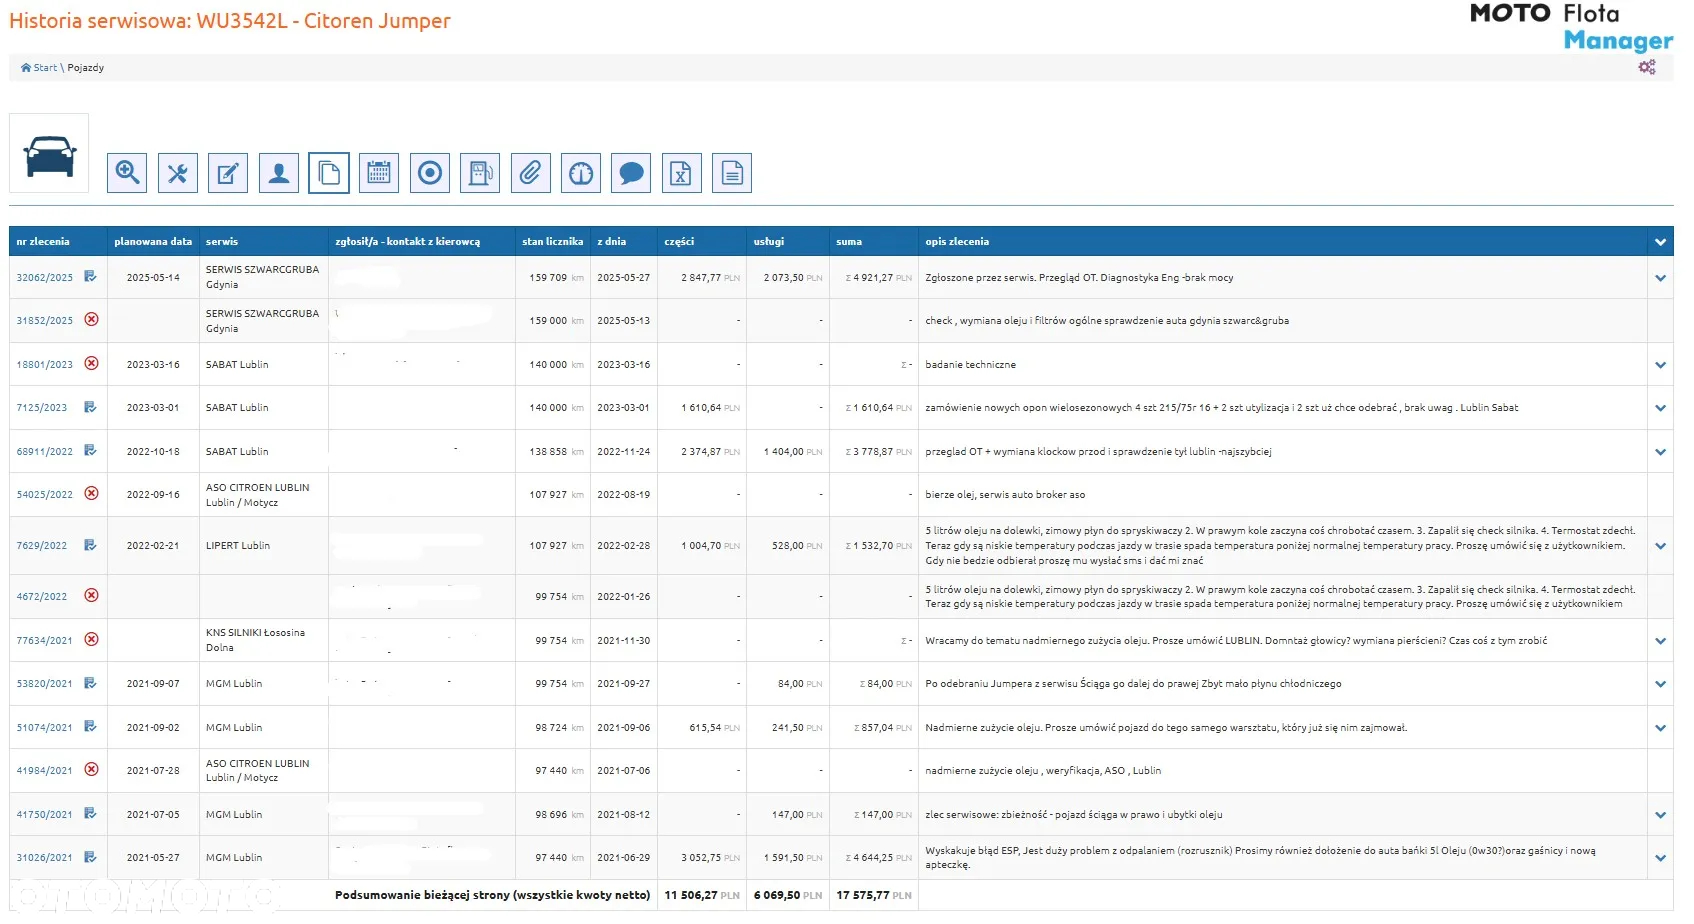The height and width of the screenshot is (924, 1694).
Task: Open the tire circle icon
Action: [x=430, y=173]
